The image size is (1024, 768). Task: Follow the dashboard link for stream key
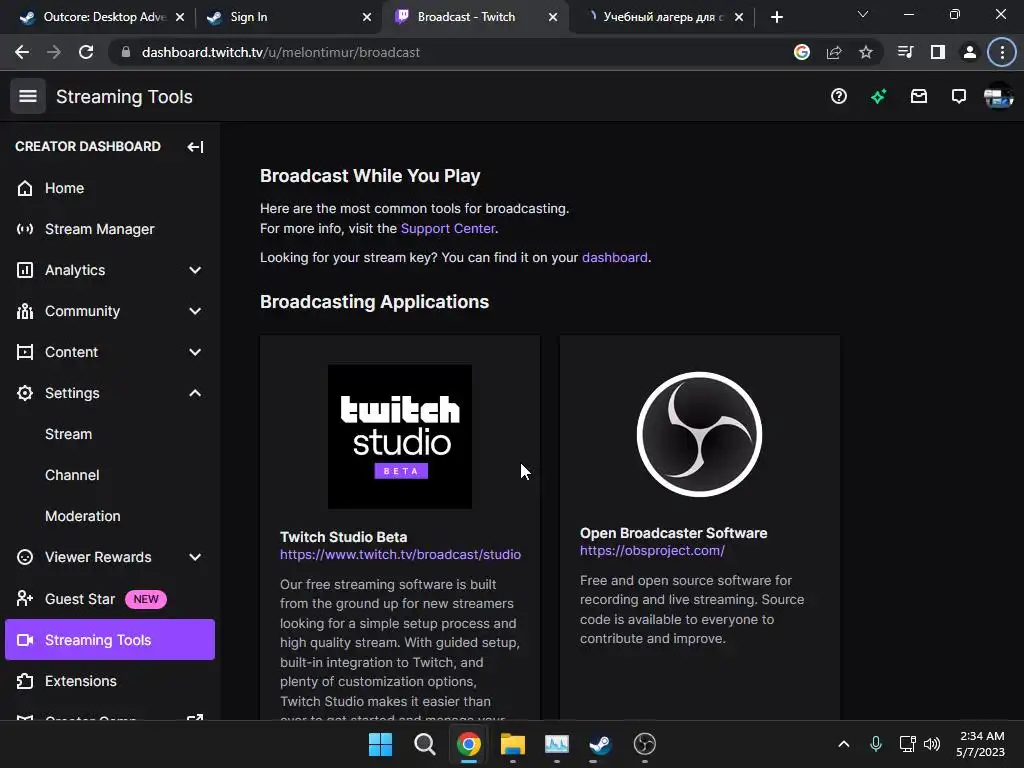pos(615,257)
